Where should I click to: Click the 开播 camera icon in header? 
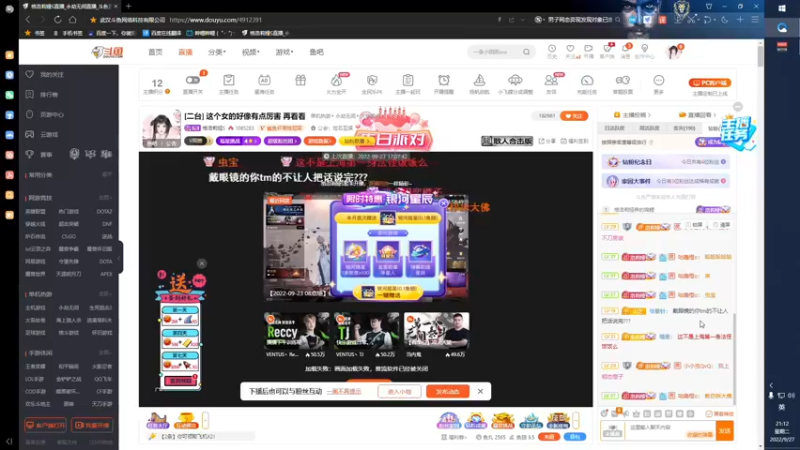[588, 49]
